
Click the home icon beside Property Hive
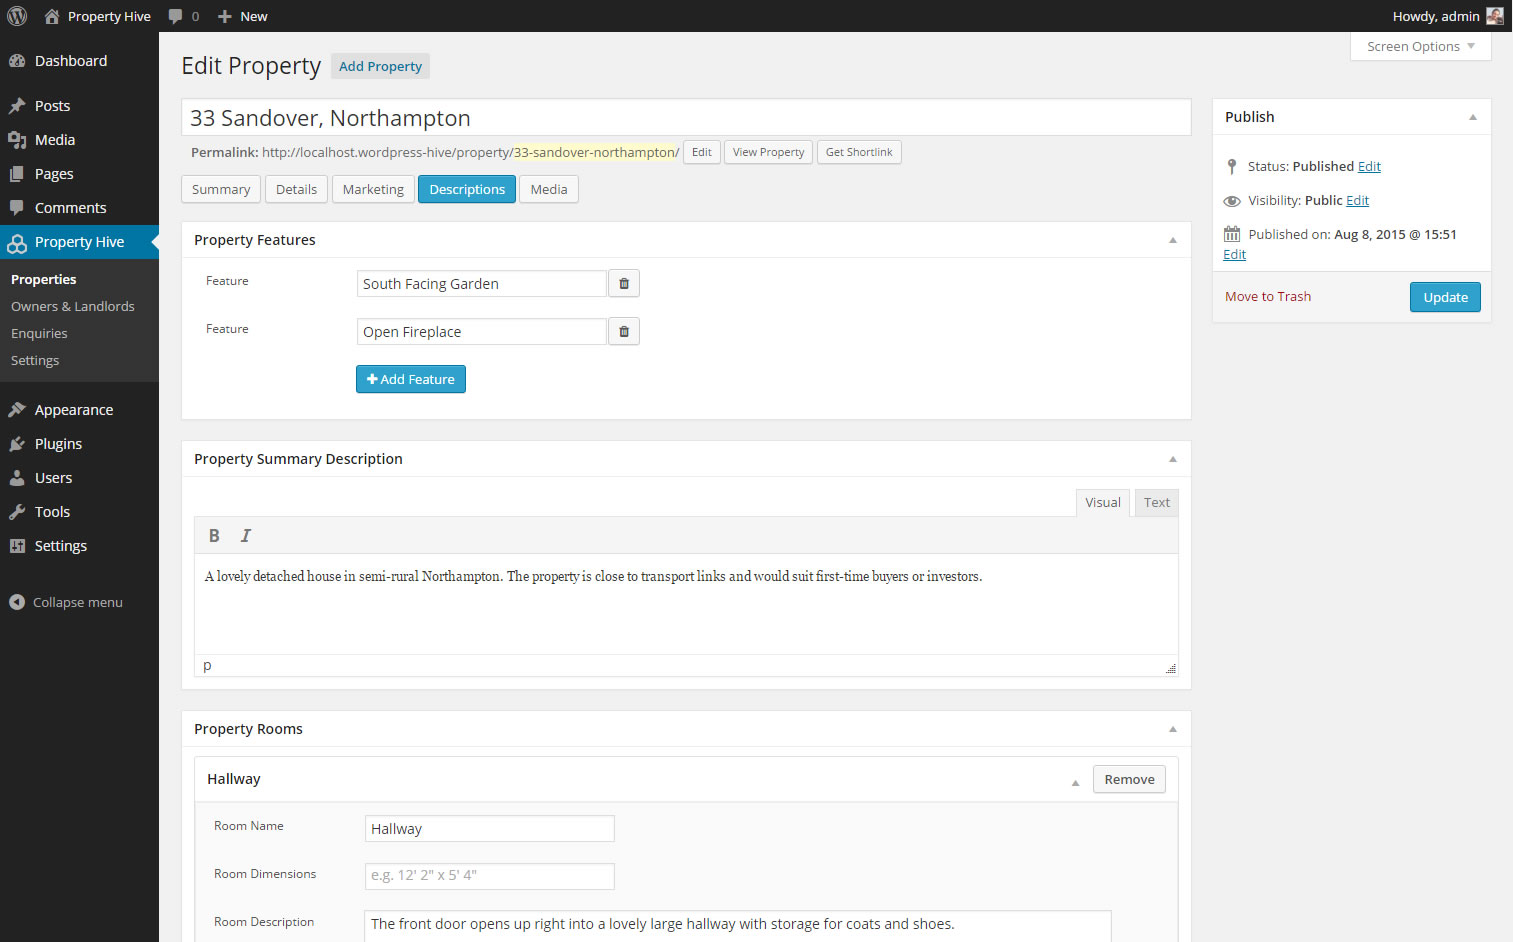(52, 16)
